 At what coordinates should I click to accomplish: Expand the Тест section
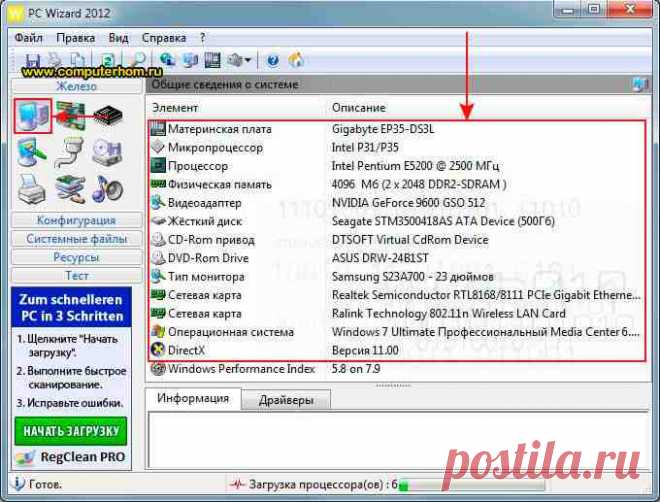77,276
